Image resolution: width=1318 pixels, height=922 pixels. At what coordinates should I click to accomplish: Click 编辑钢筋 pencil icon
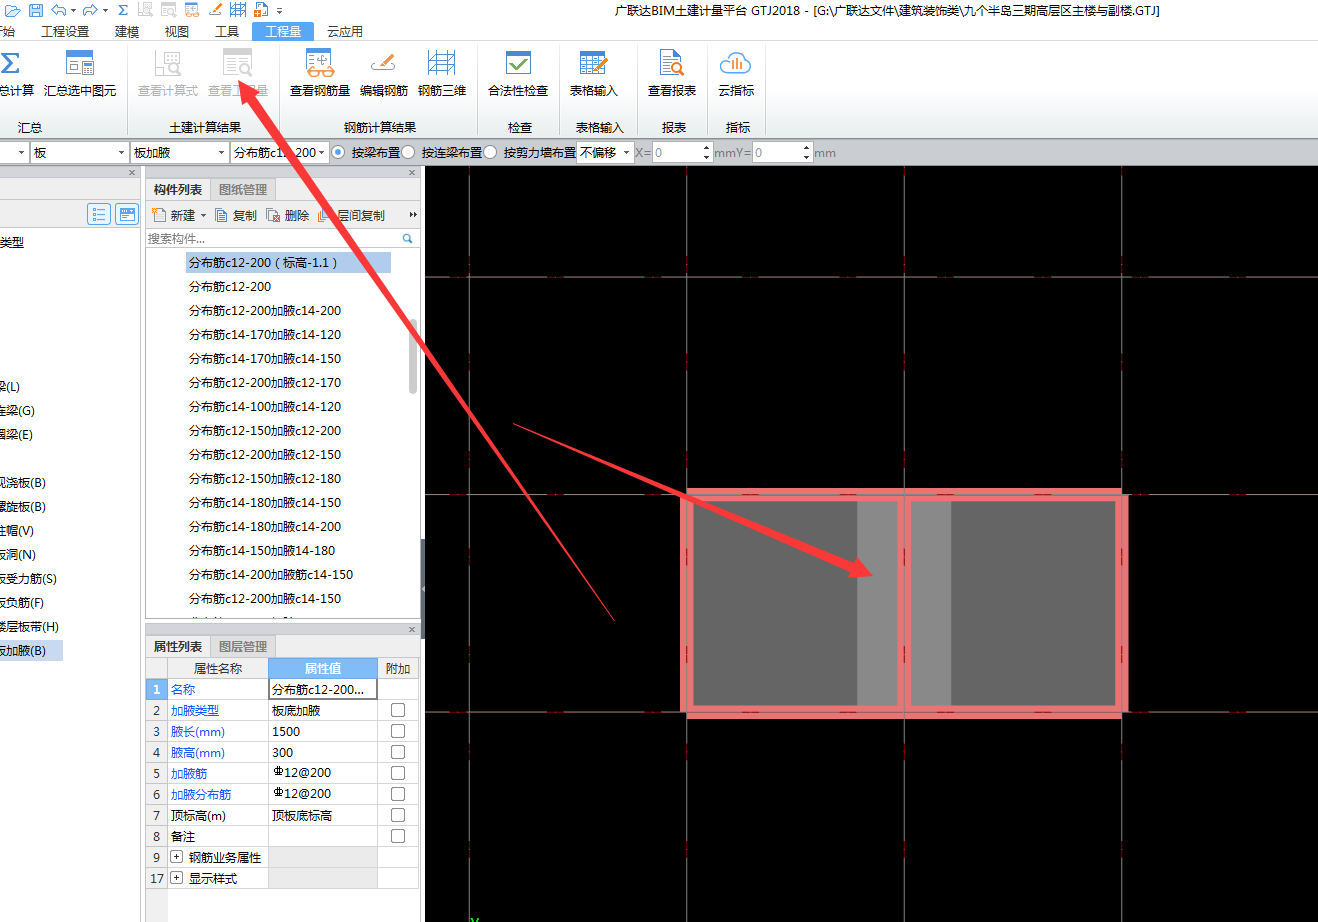(x=384, y=64)
